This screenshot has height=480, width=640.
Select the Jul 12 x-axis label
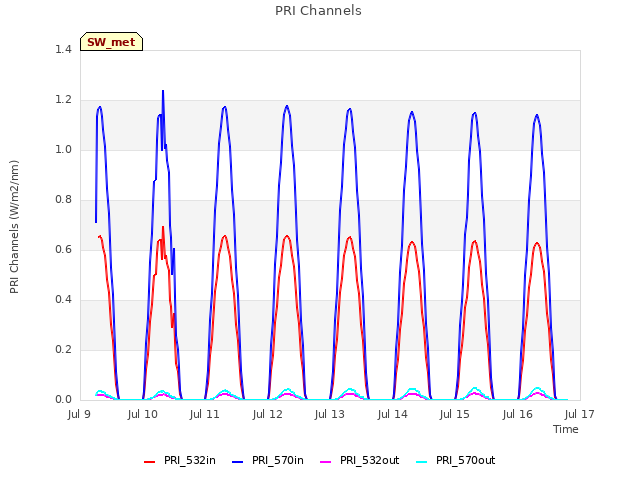coord(267,414)
